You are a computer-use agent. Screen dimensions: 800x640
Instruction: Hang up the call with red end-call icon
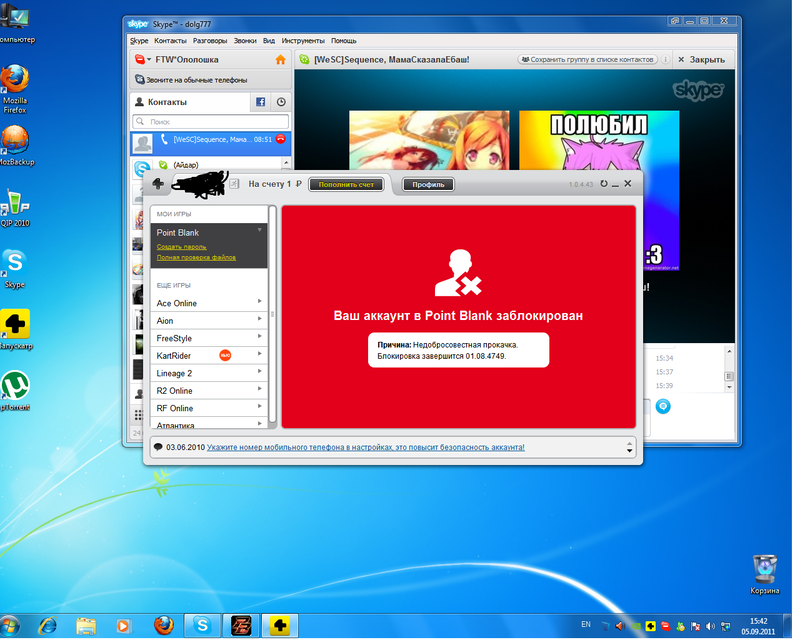tap(281, 139)
